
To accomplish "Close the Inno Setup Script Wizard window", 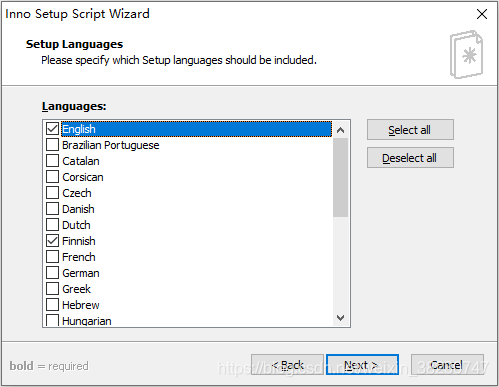I will 482,14.
